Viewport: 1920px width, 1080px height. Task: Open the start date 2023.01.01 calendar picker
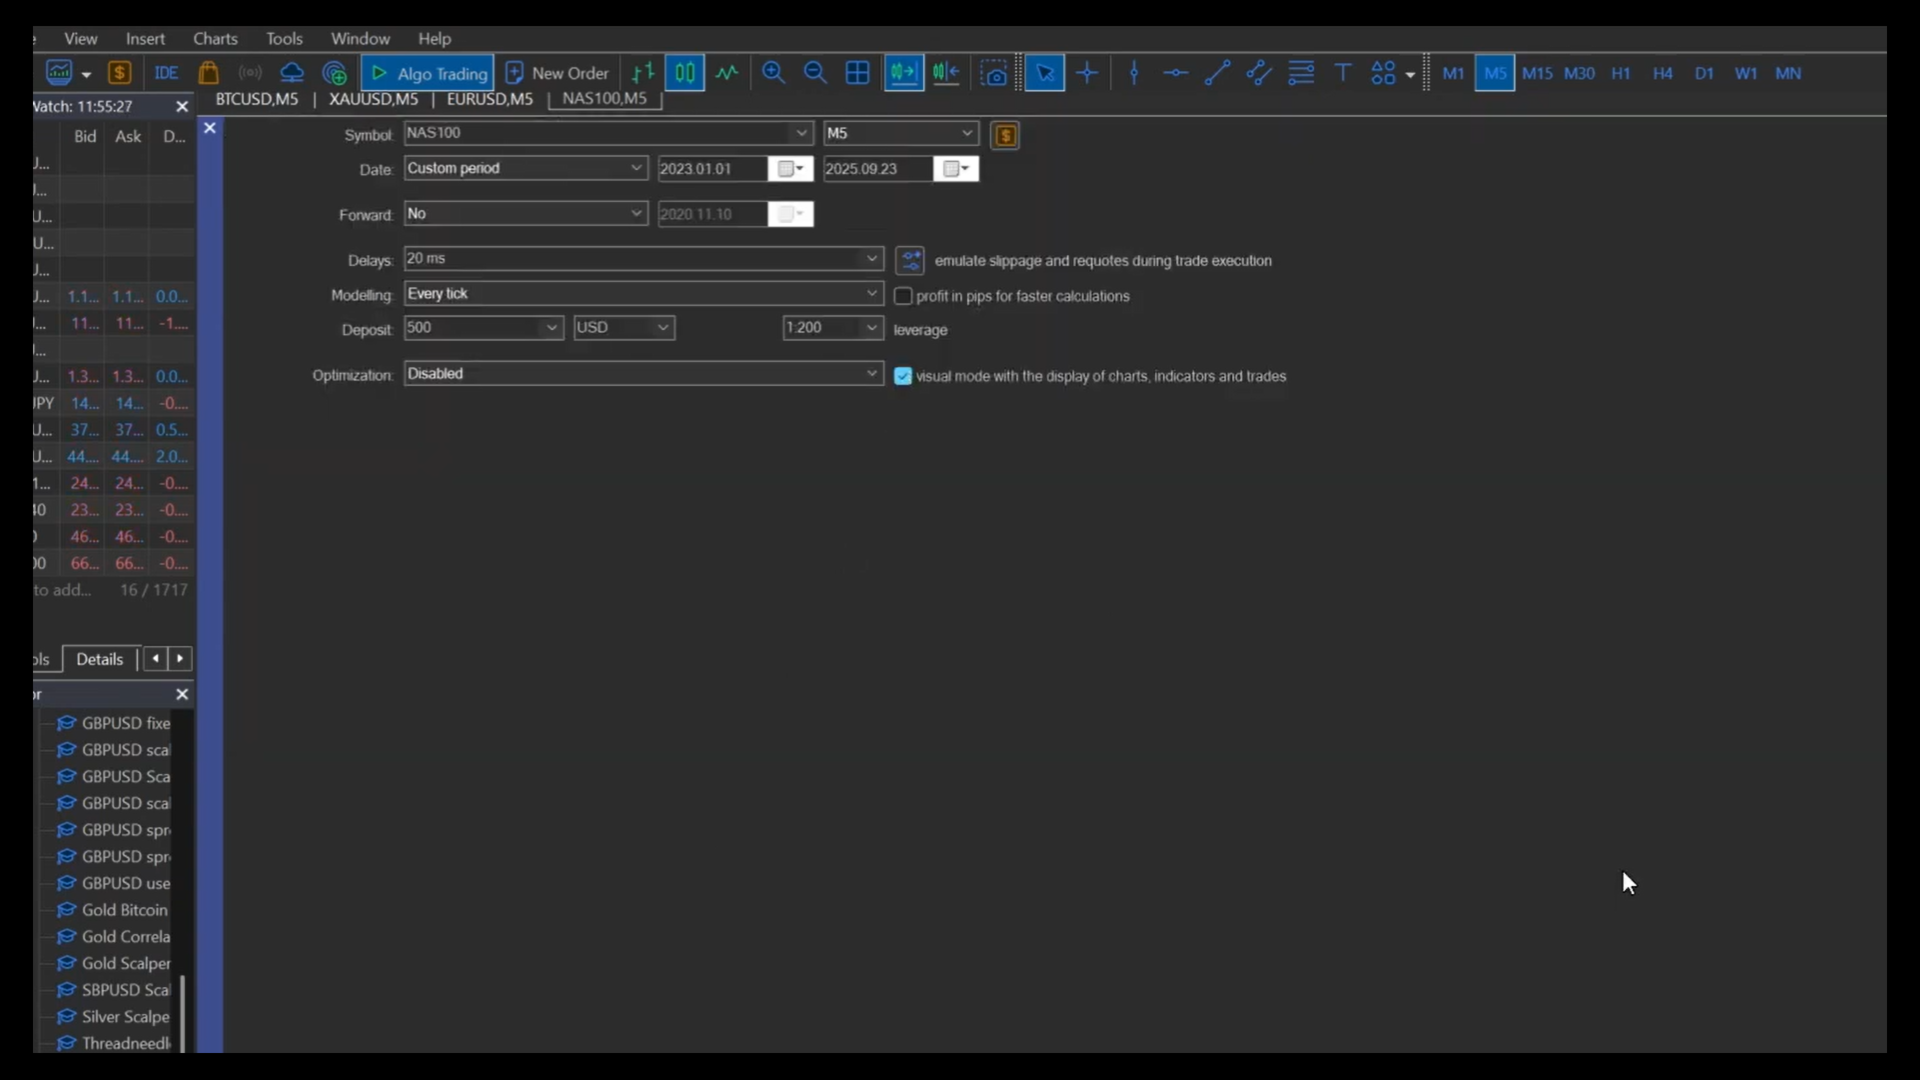pos(791,169)
